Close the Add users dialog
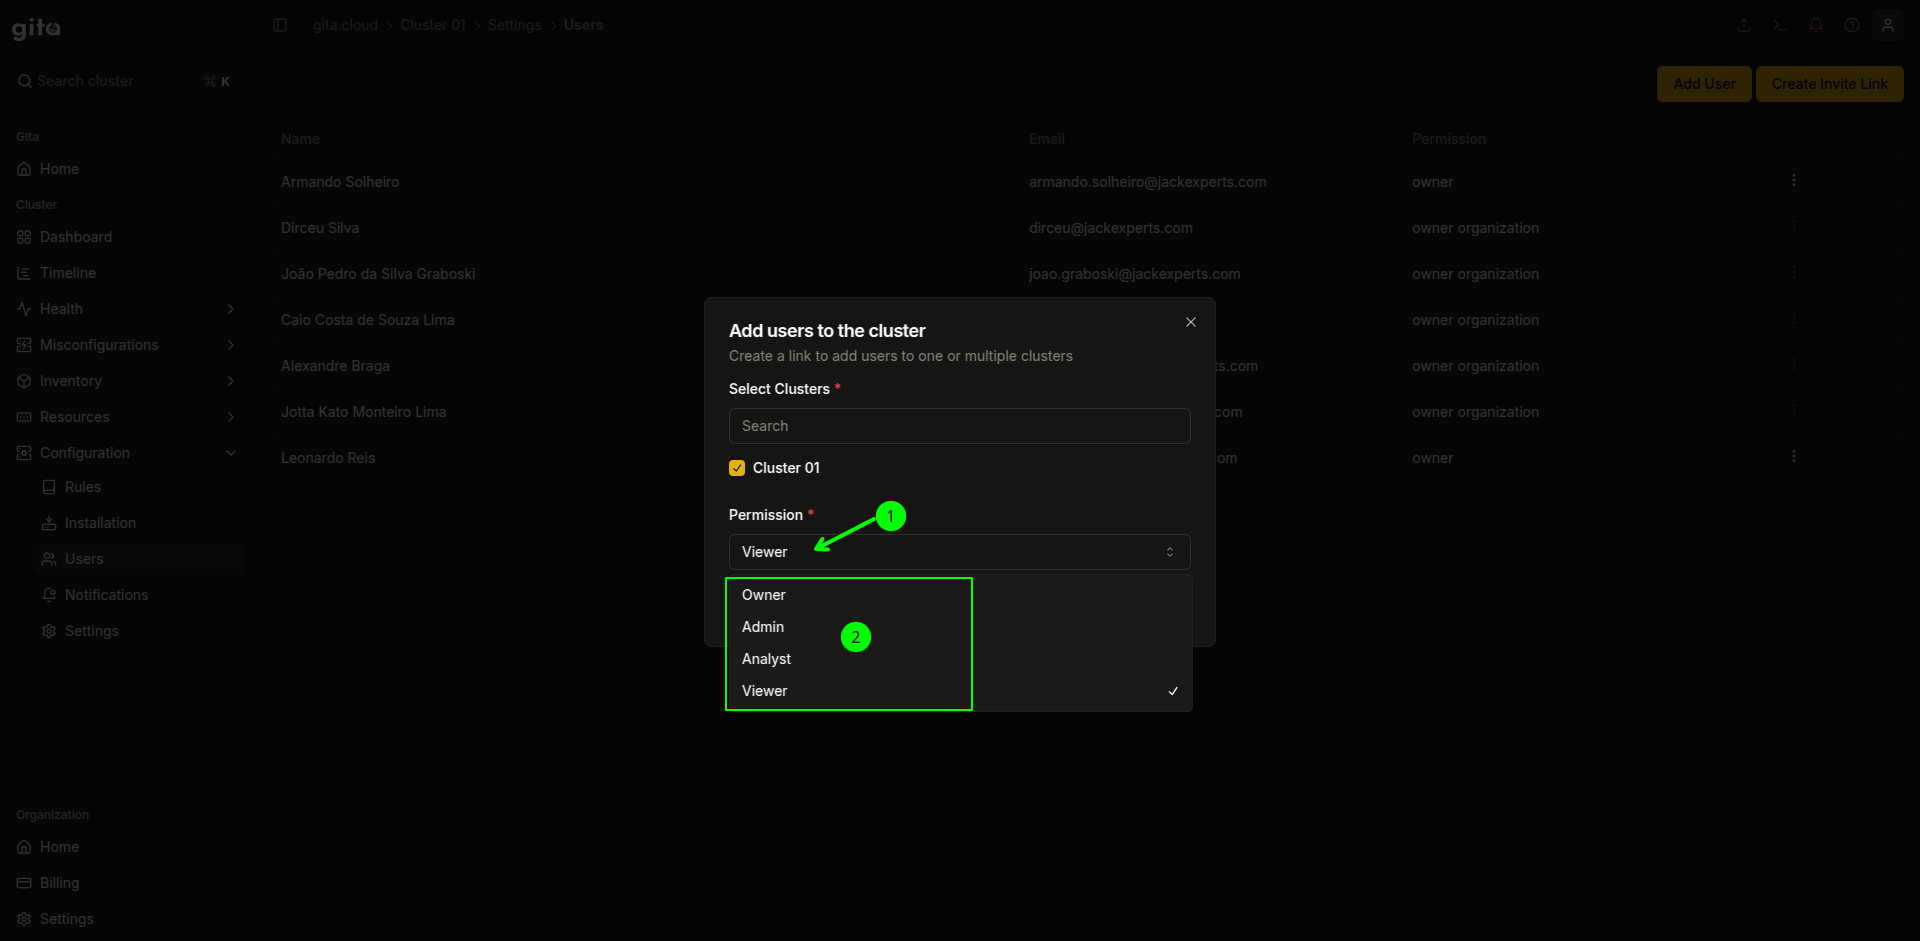 [1191, 322]
